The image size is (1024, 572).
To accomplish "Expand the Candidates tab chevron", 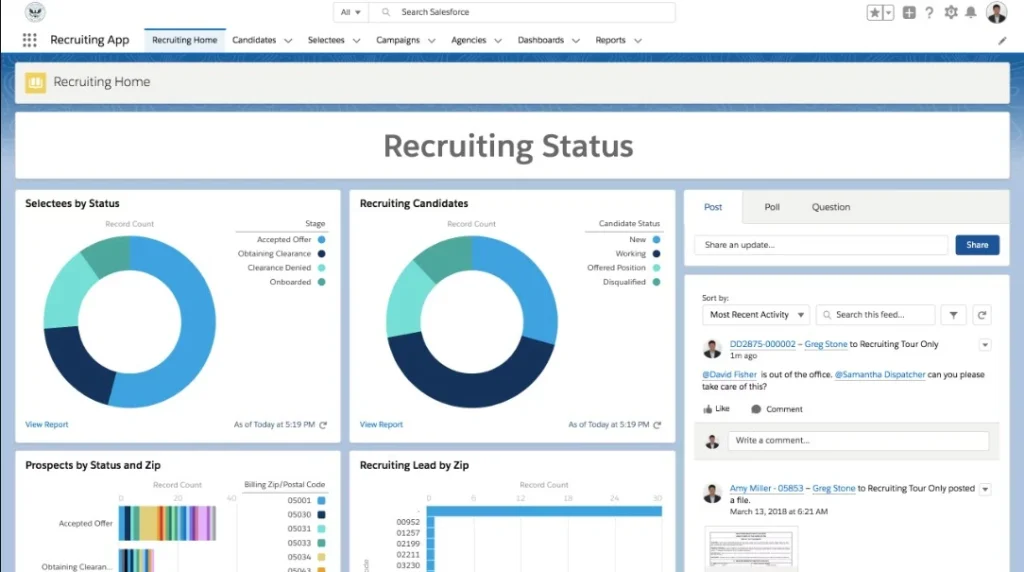I will (x=288, y=40).
